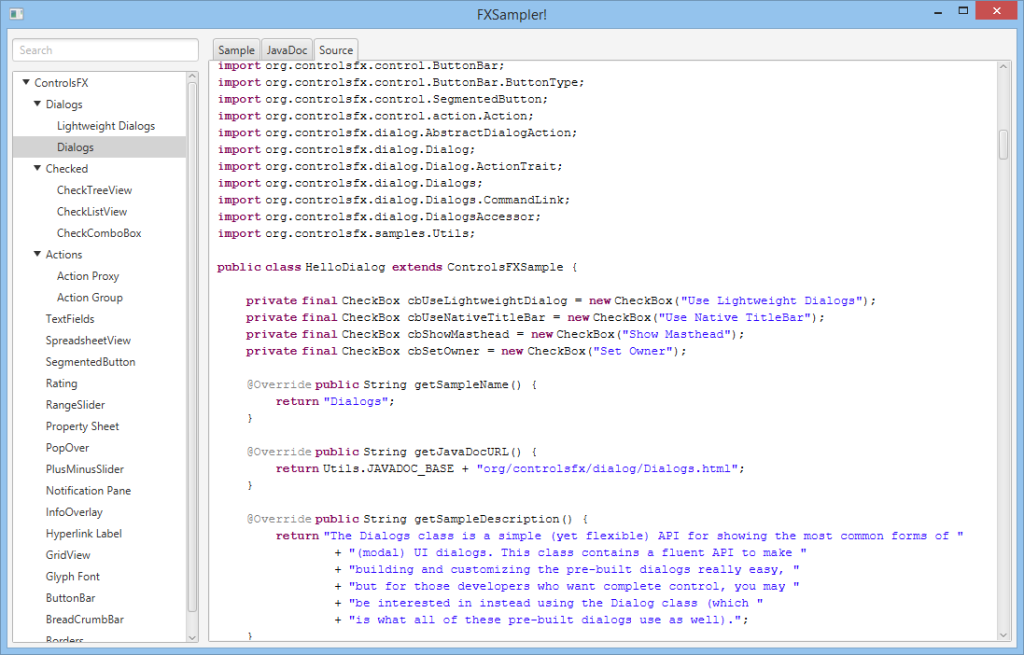Open the SegmentedButton sample
Screen dimensions: 1024x655
[x=90, y=362]
